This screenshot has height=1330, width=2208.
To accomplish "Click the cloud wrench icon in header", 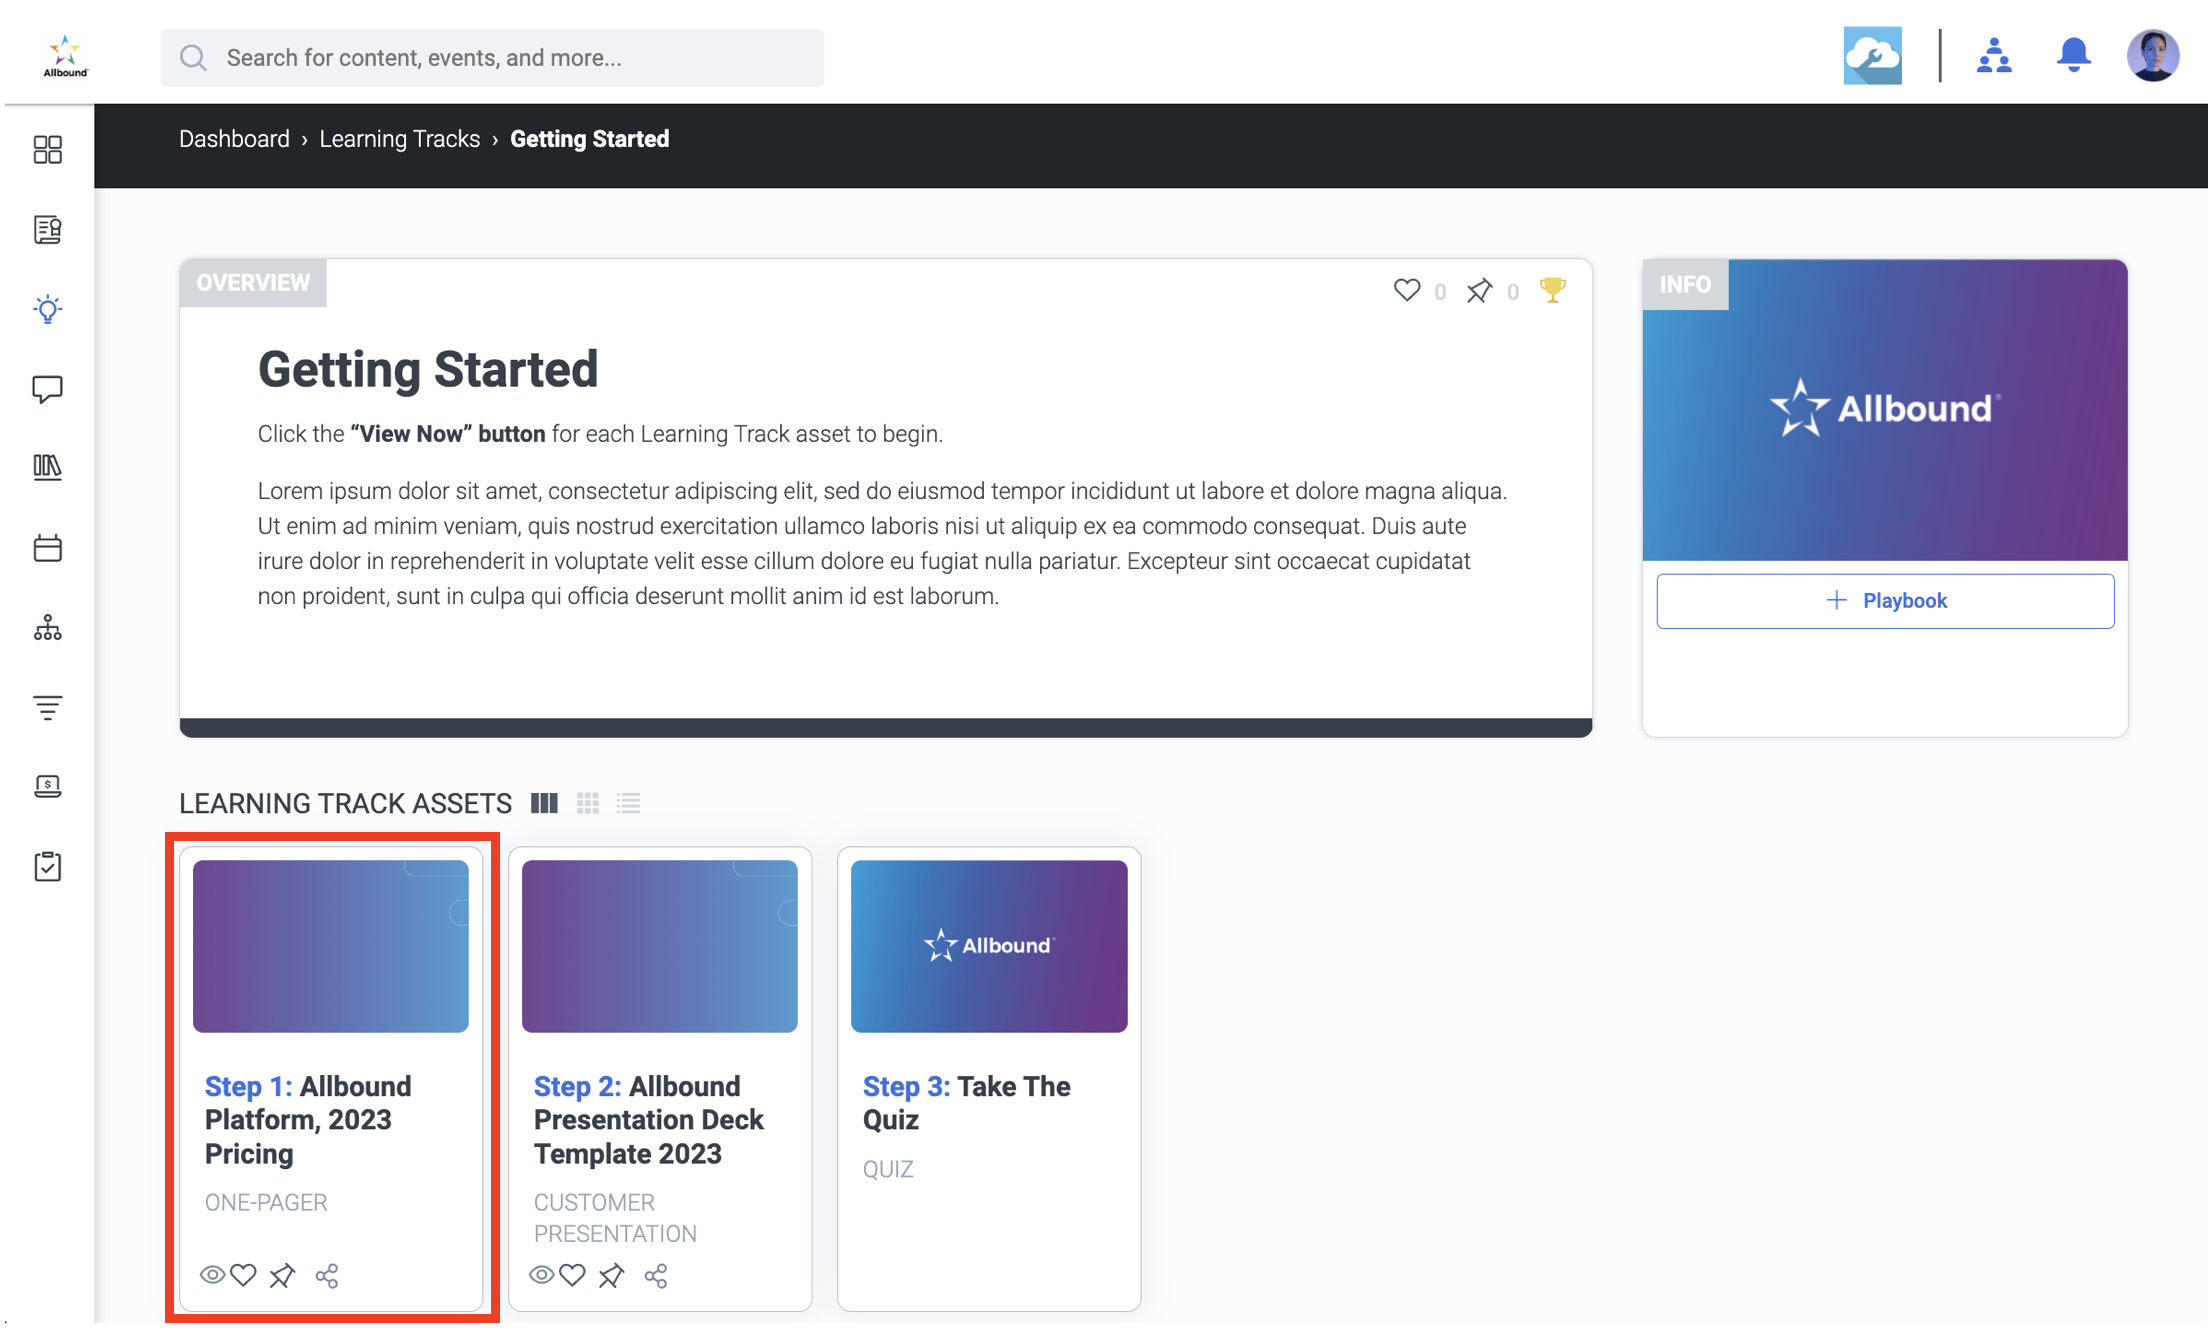I will pyautogui.click(x=1872, y=56).
